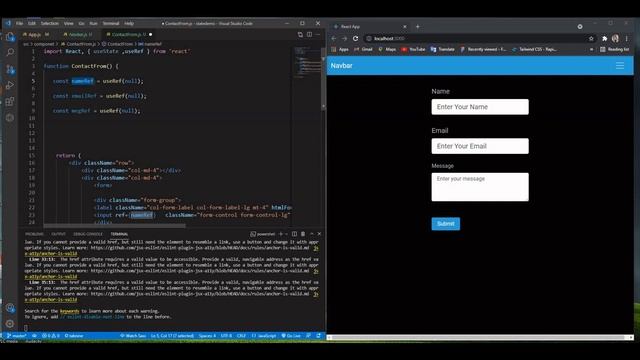The image size is (640, 360).
Task: Click the Enter Your Name field
Action: point(480,107)
